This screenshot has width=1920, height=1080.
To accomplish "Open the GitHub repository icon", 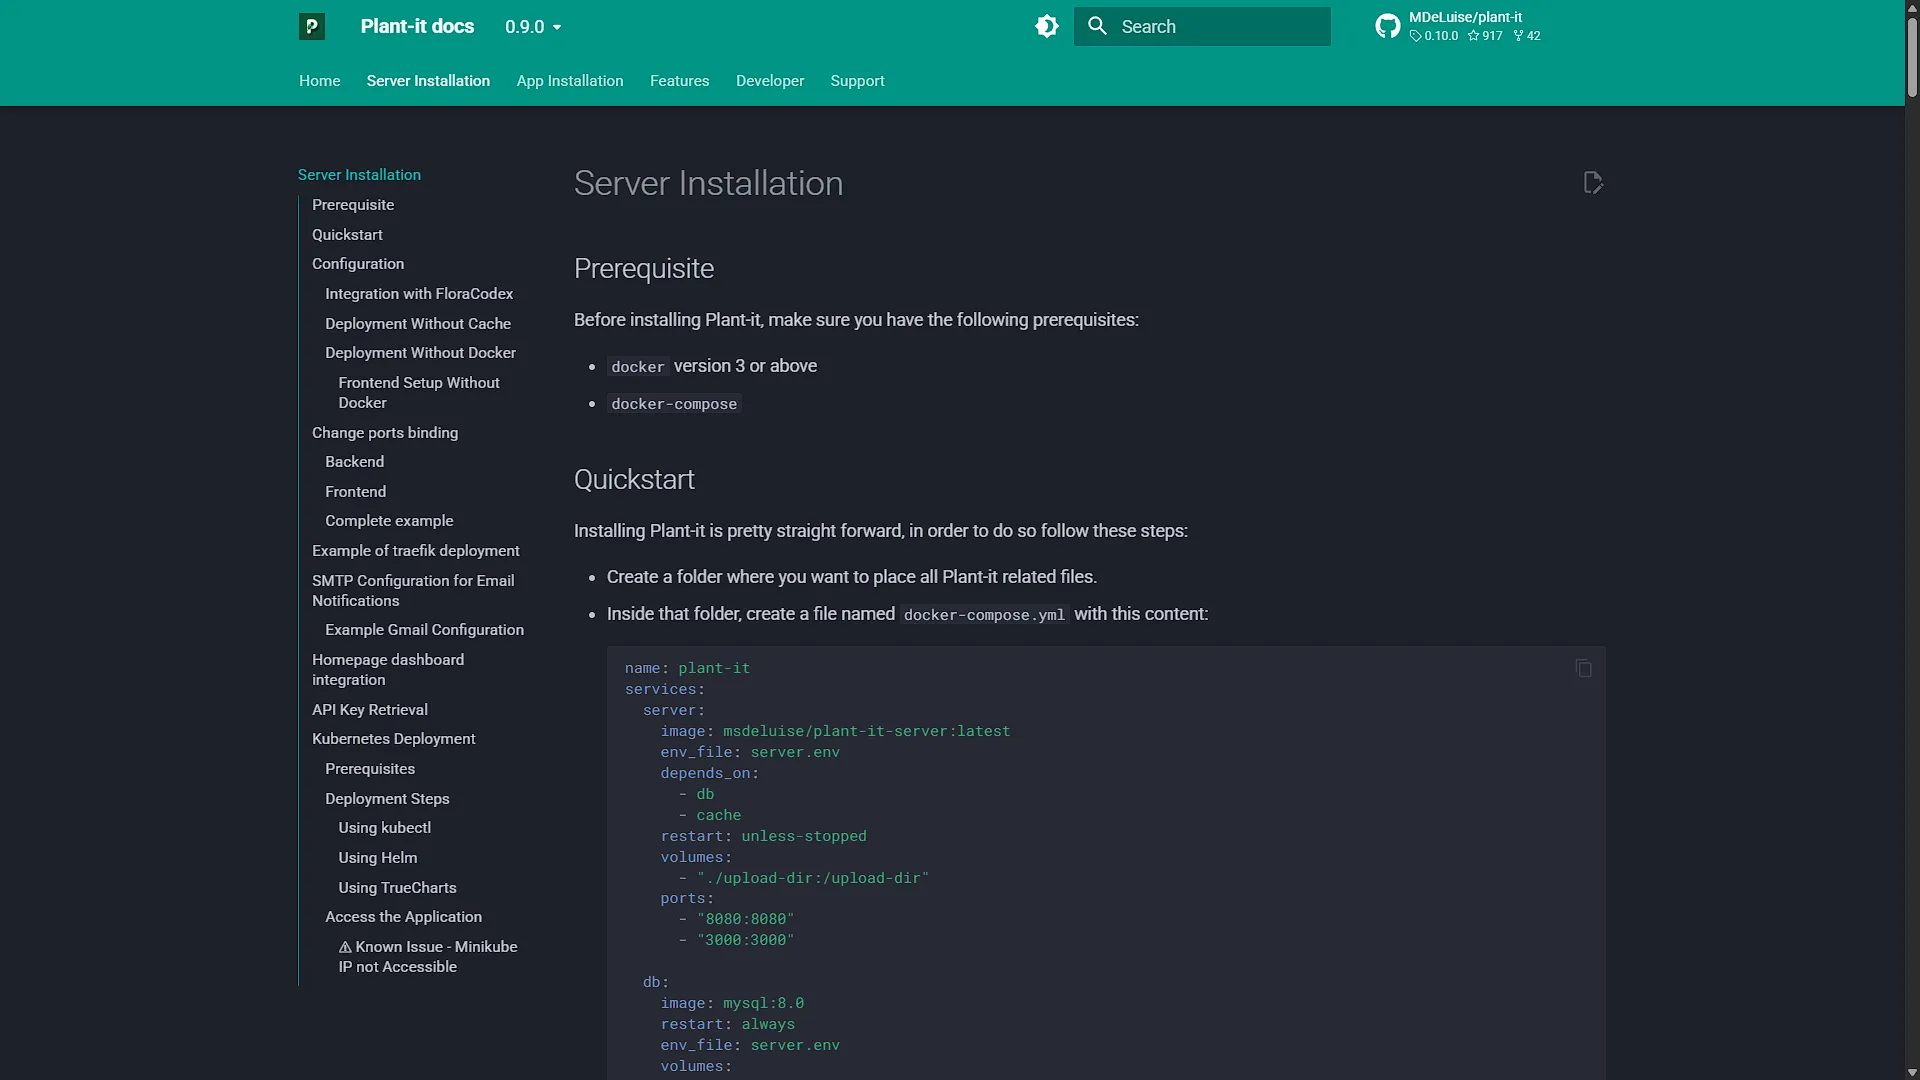I will 1387,27.
